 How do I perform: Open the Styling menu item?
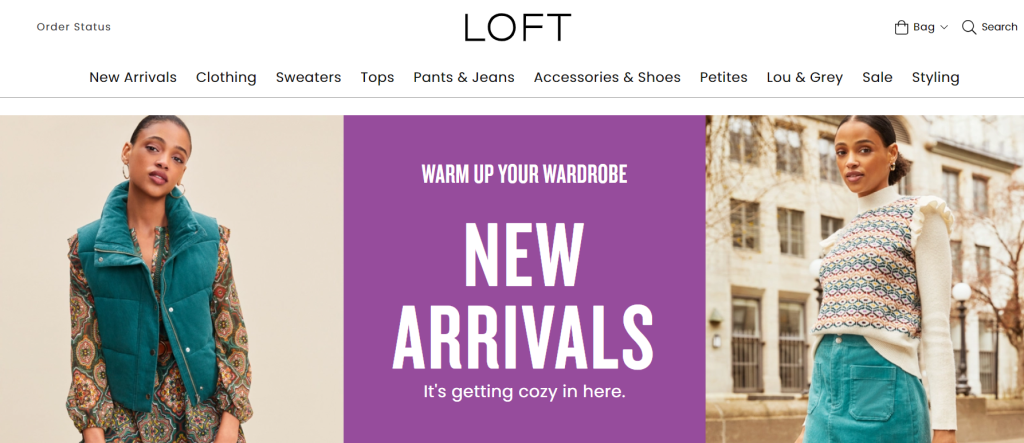click(x=935, y=77)
